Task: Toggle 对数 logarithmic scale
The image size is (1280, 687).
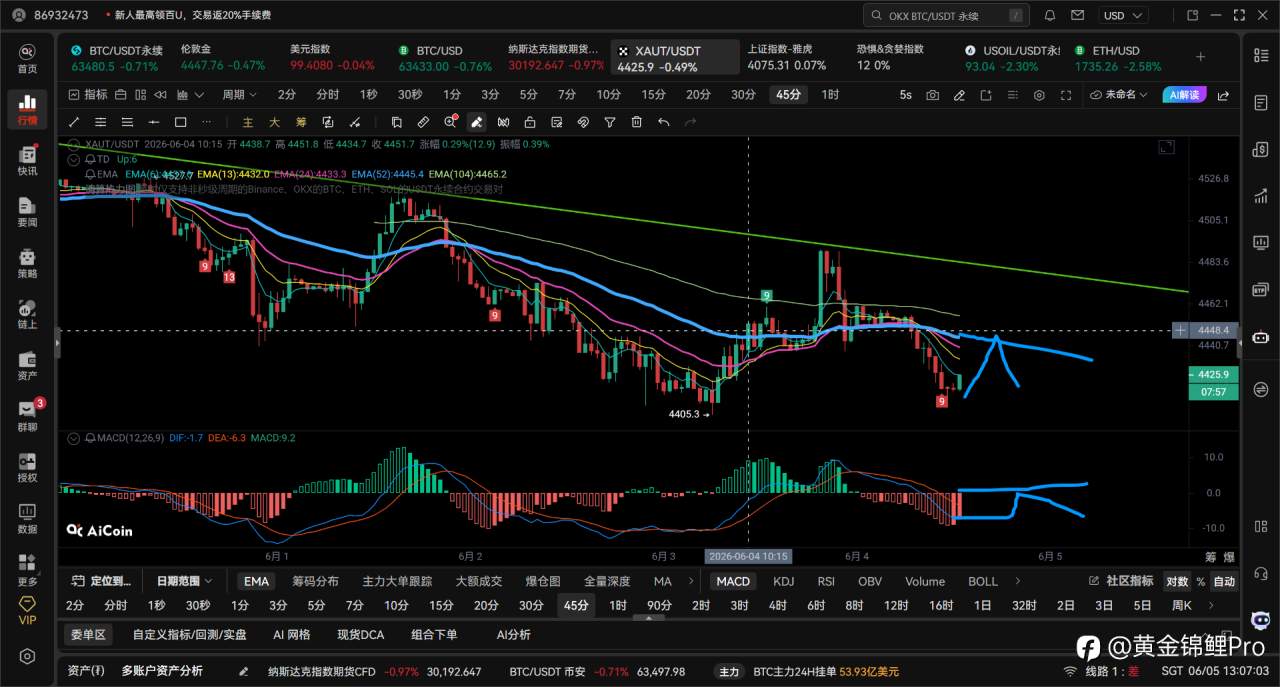Action: point(1178,581)
